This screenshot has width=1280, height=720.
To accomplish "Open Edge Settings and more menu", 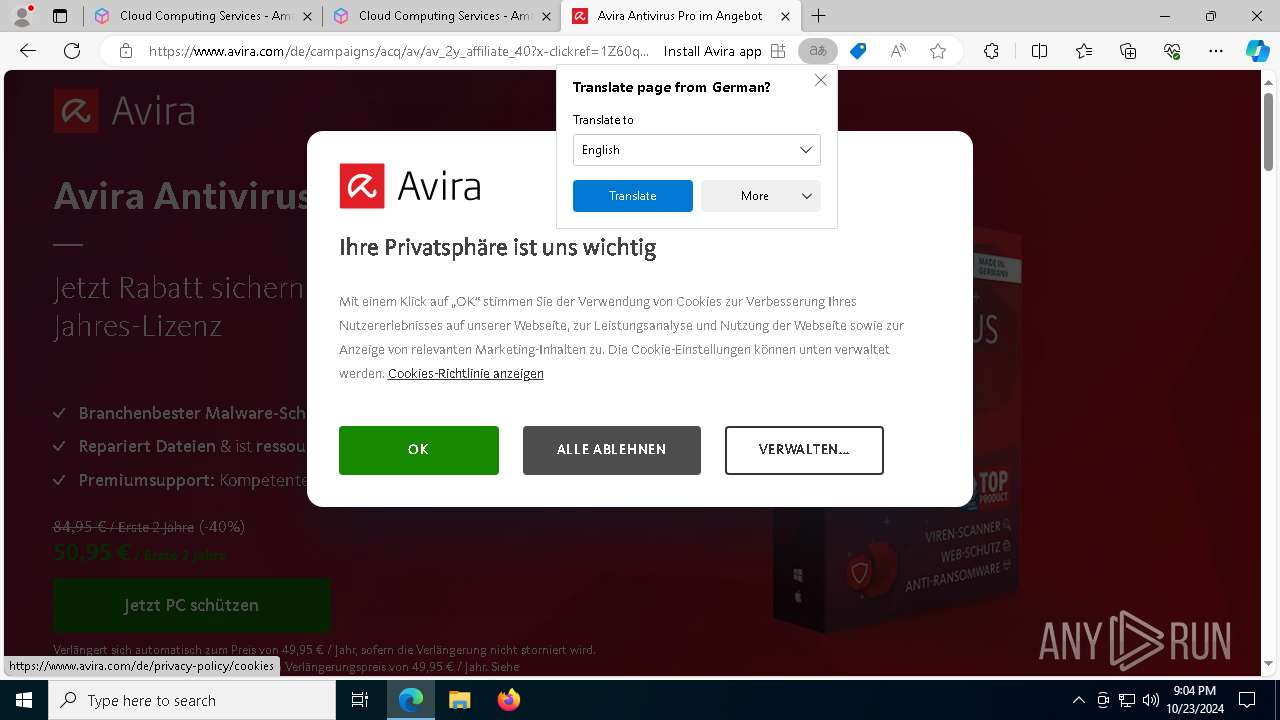I will point(1216,51).
